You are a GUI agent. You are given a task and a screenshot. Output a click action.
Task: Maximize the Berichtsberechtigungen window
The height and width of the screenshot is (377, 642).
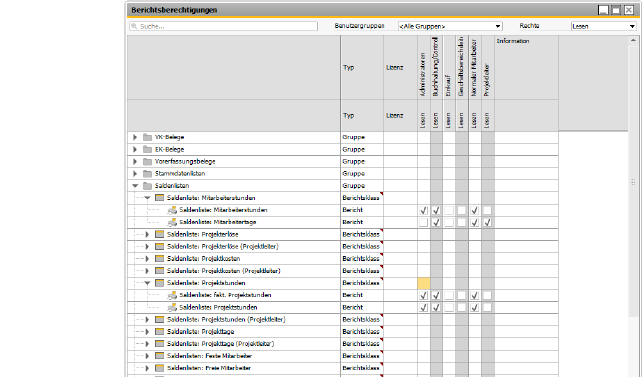pos(616,10)
